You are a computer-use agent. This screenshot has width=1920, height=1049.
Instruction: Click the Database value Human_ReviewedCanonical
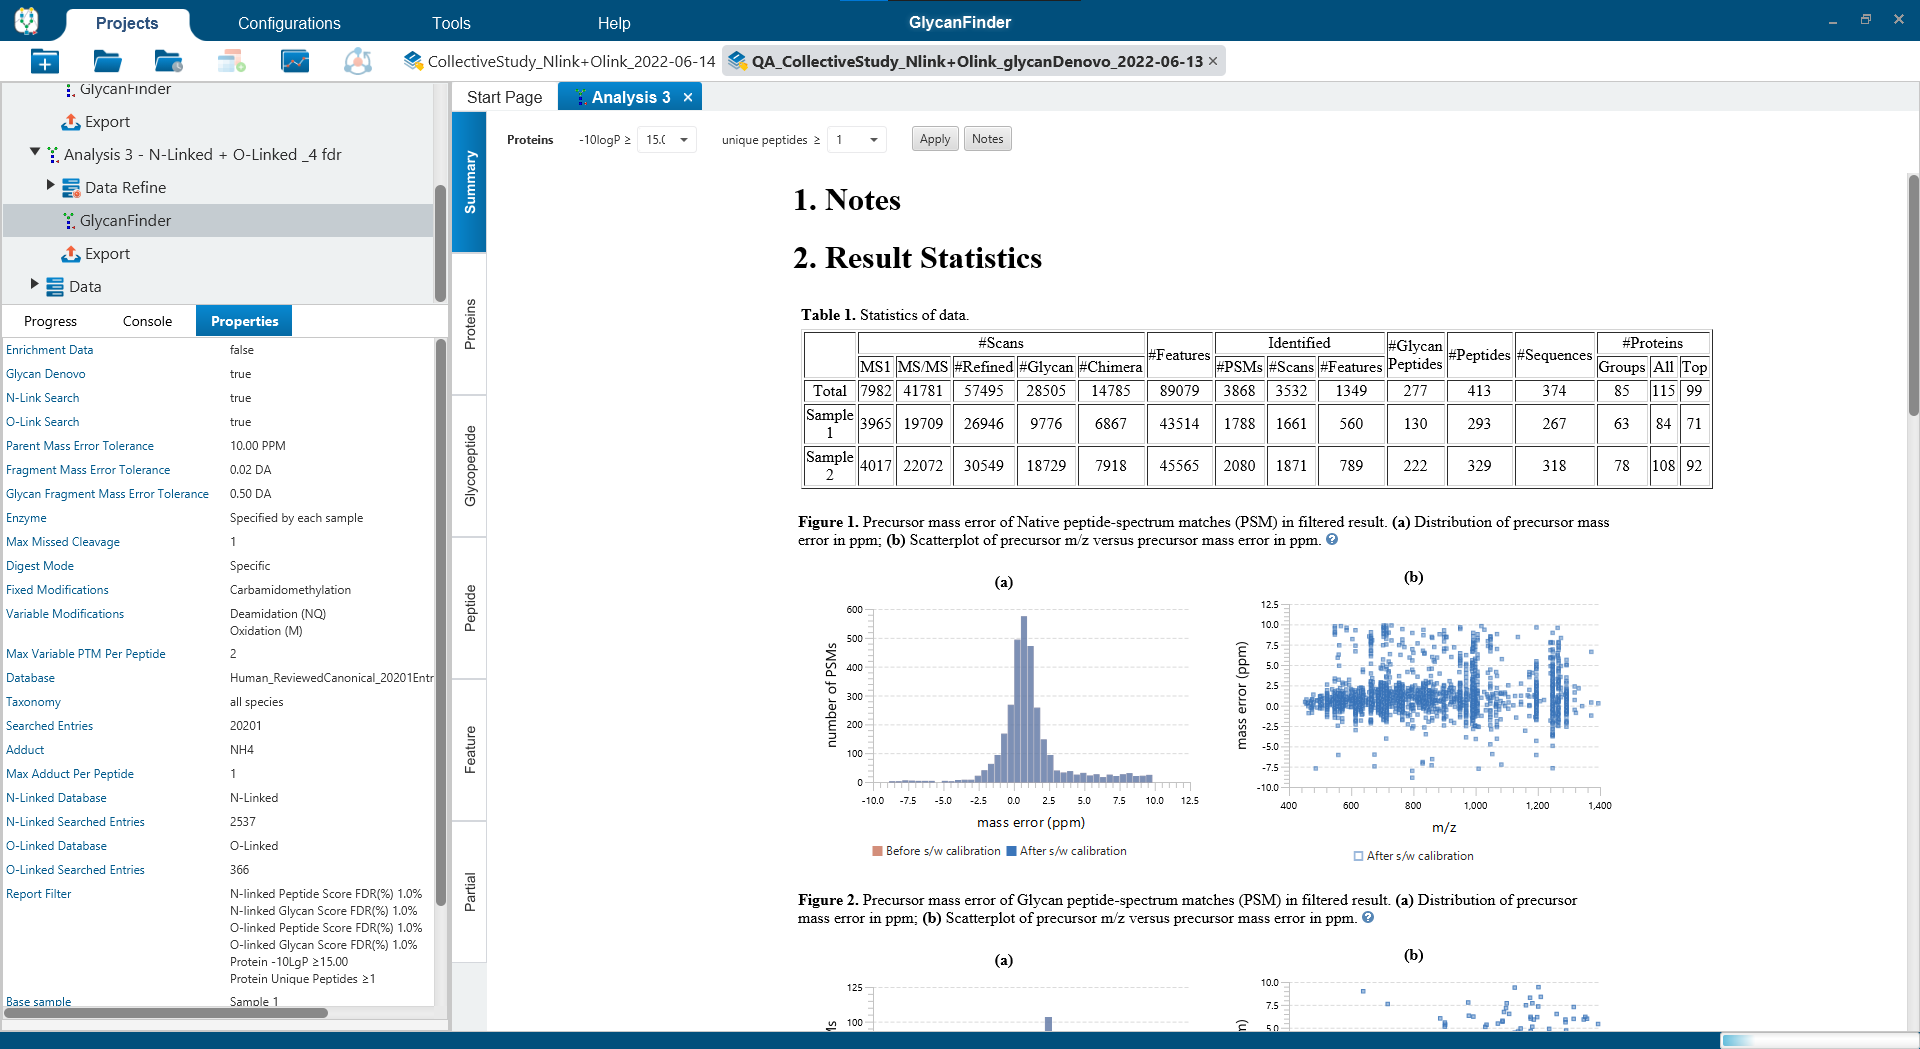[x=331, y=678]
